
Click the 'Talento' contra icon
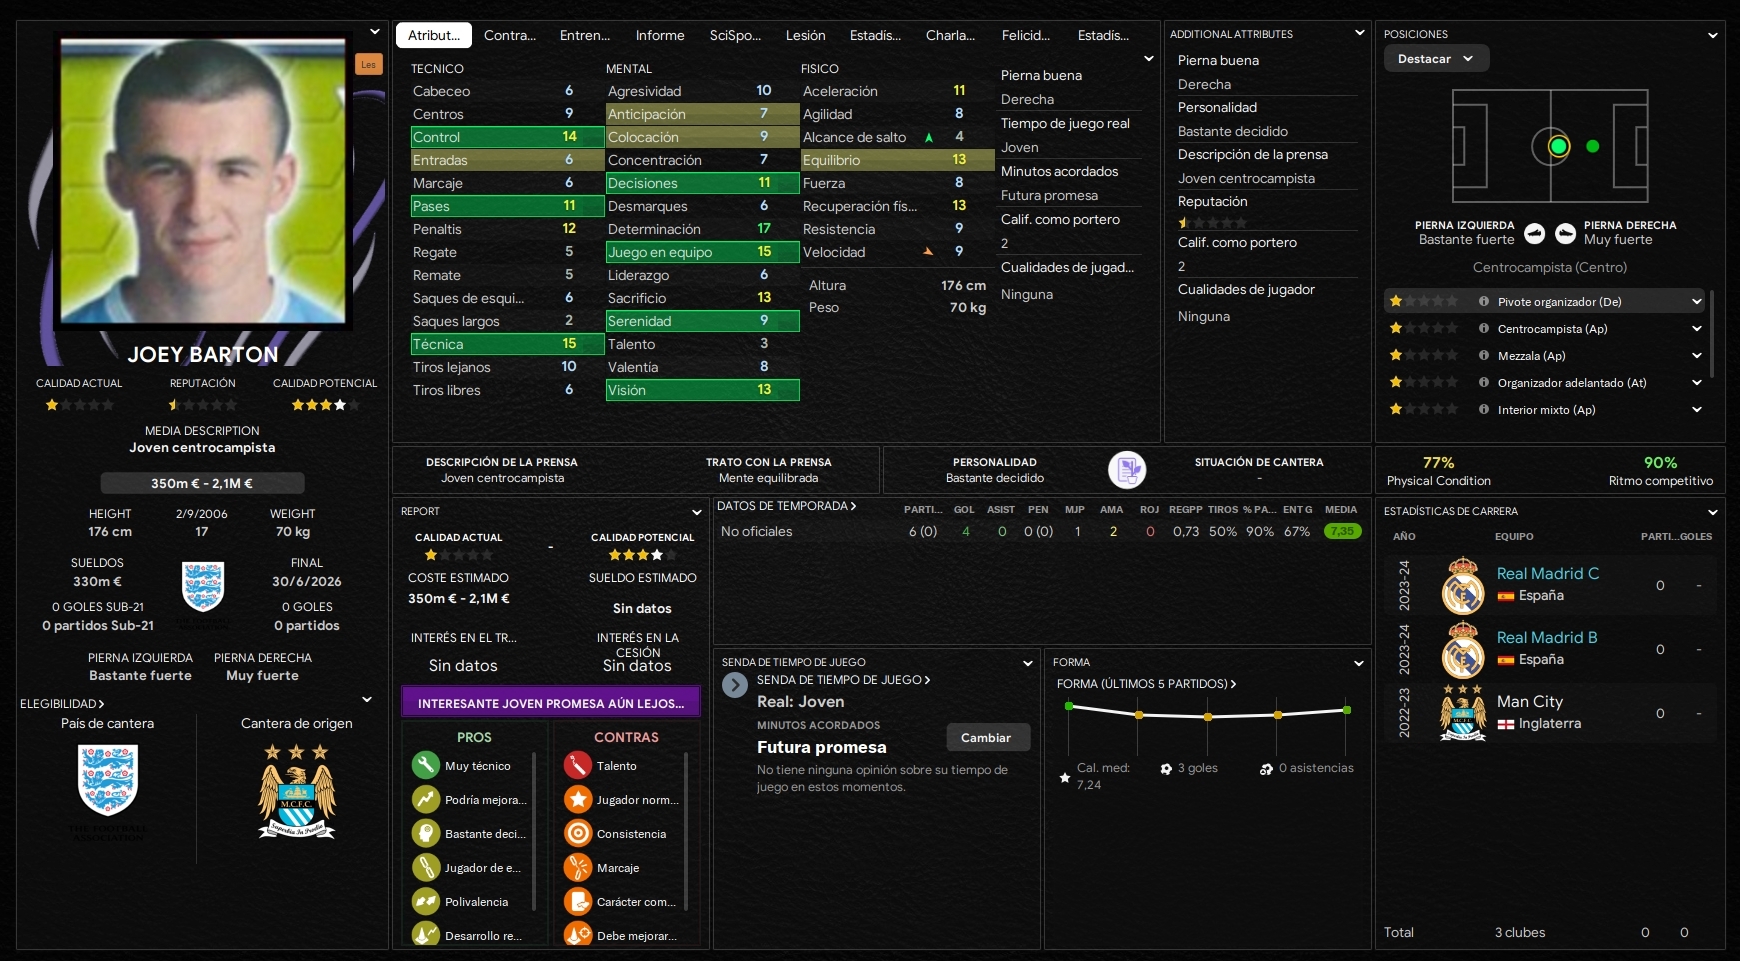click(578, 765)
